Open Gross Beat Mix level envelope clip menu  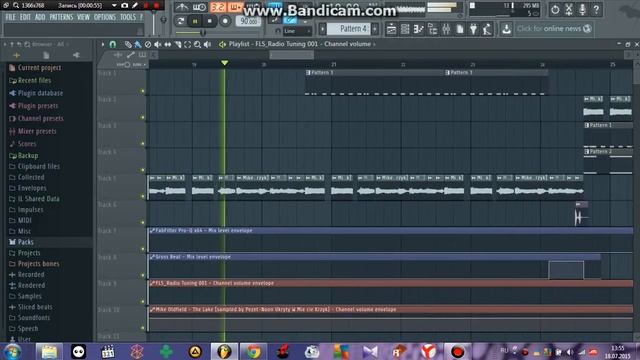152,257
